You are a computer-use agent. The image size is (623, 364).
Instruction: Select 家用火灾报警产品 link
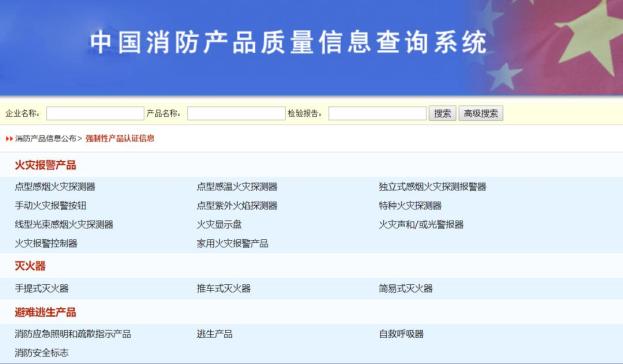click(232, 243)
